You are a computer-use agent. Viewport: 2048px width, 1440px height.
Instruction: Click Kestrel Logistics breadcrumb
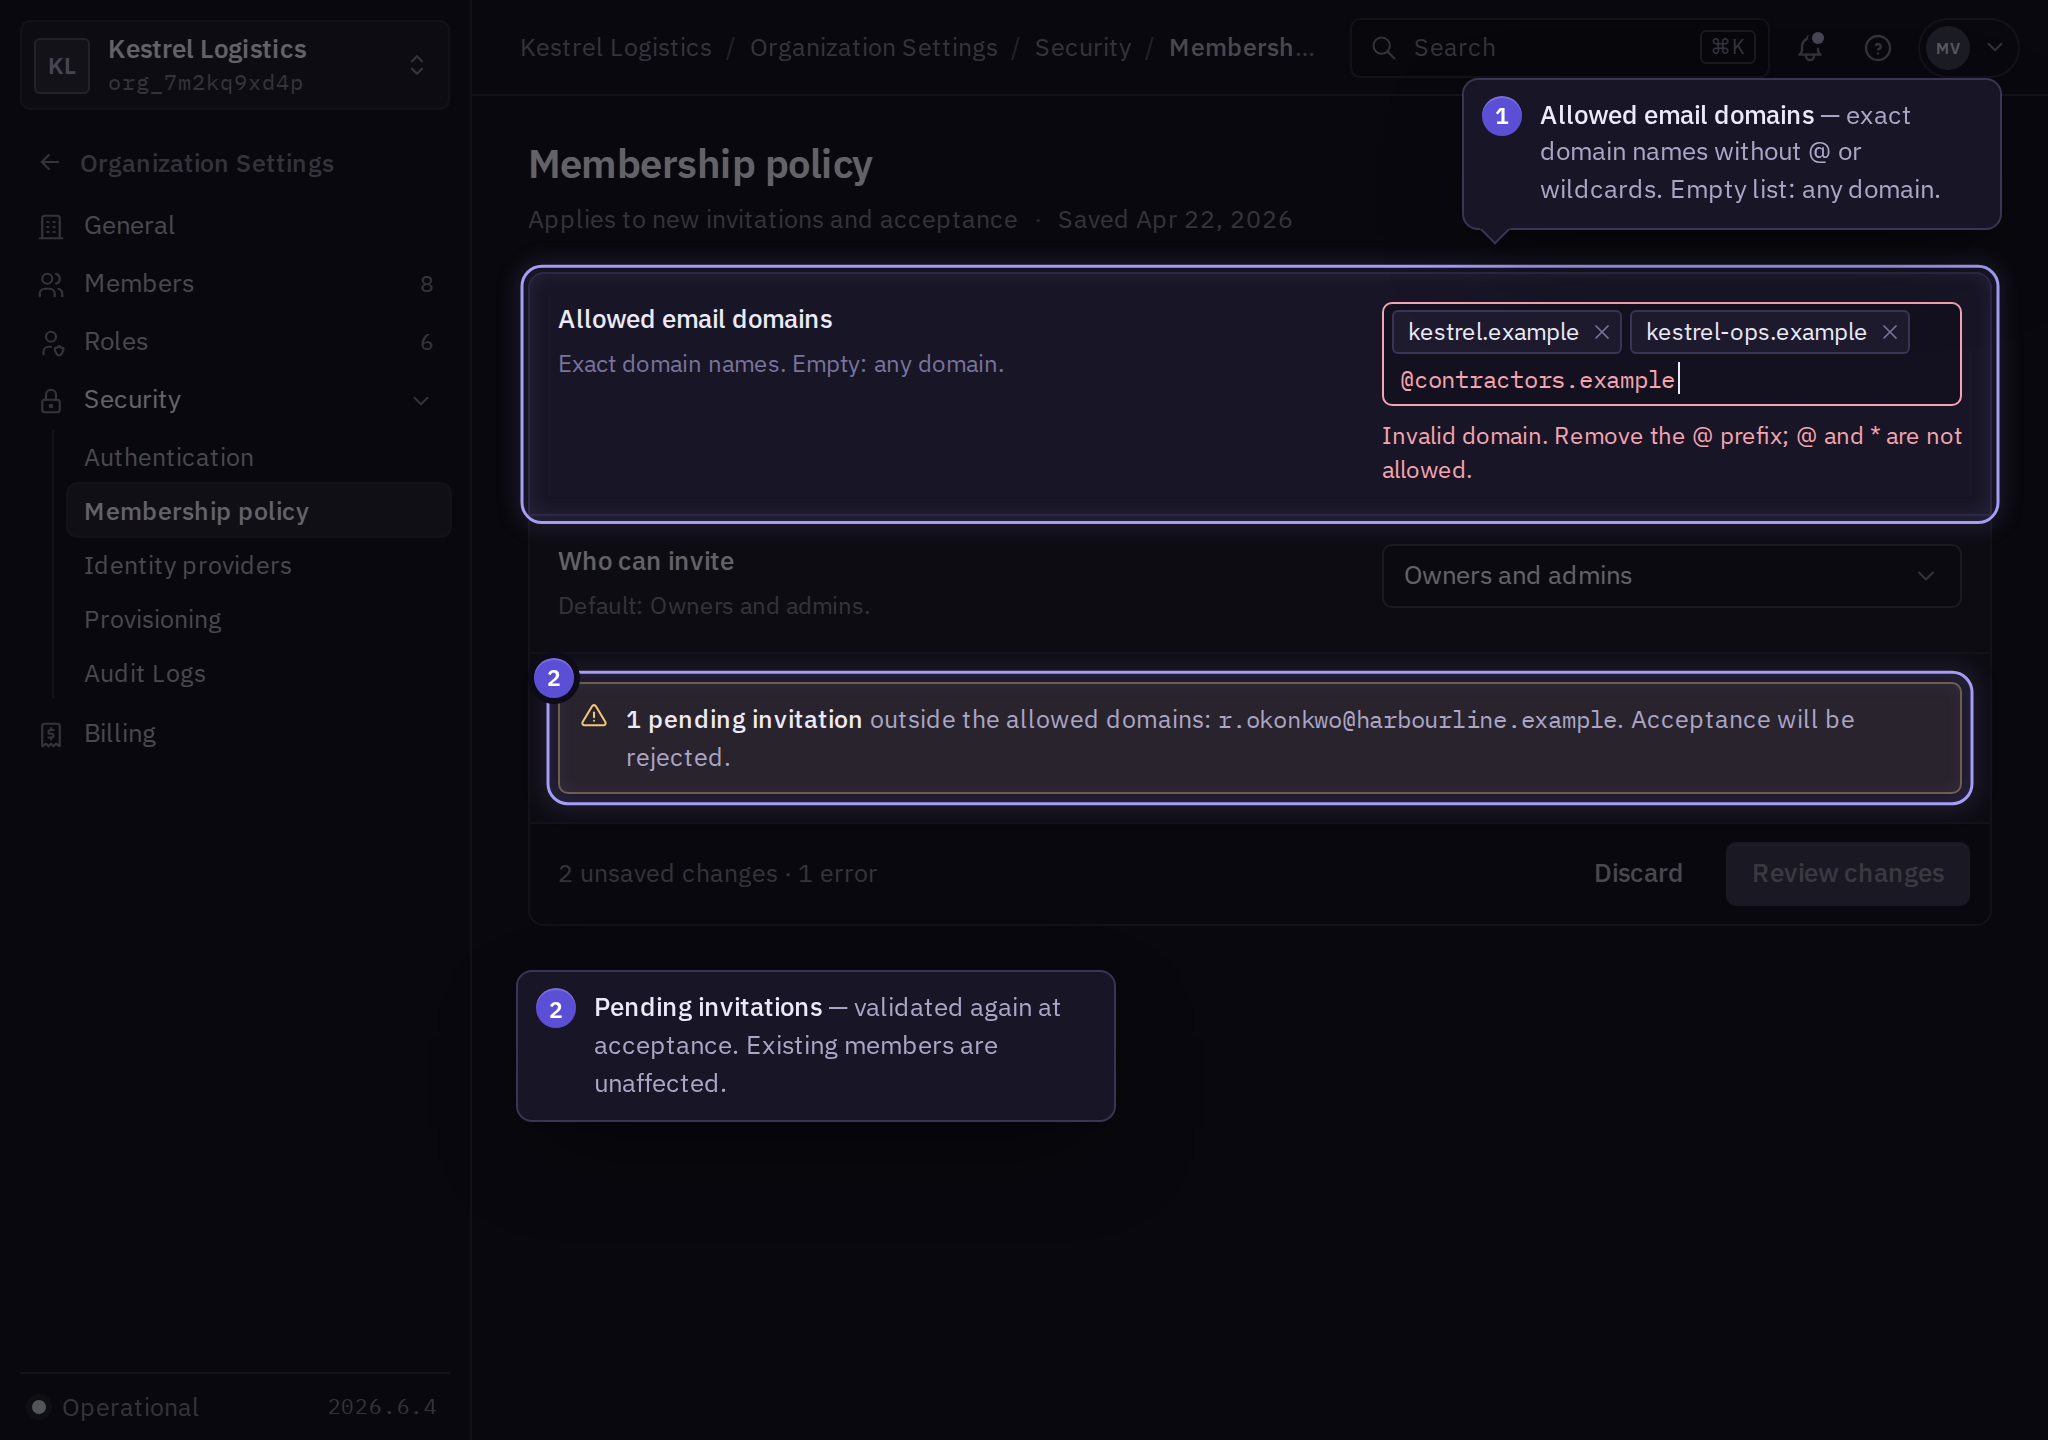point(616,48)
